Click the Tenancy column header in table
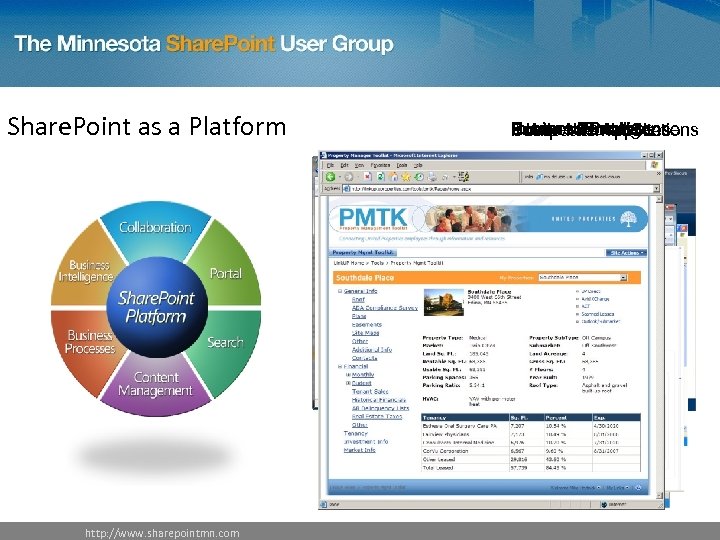The width and height of the screenshot is (720, 540). (x=465, y=418)
